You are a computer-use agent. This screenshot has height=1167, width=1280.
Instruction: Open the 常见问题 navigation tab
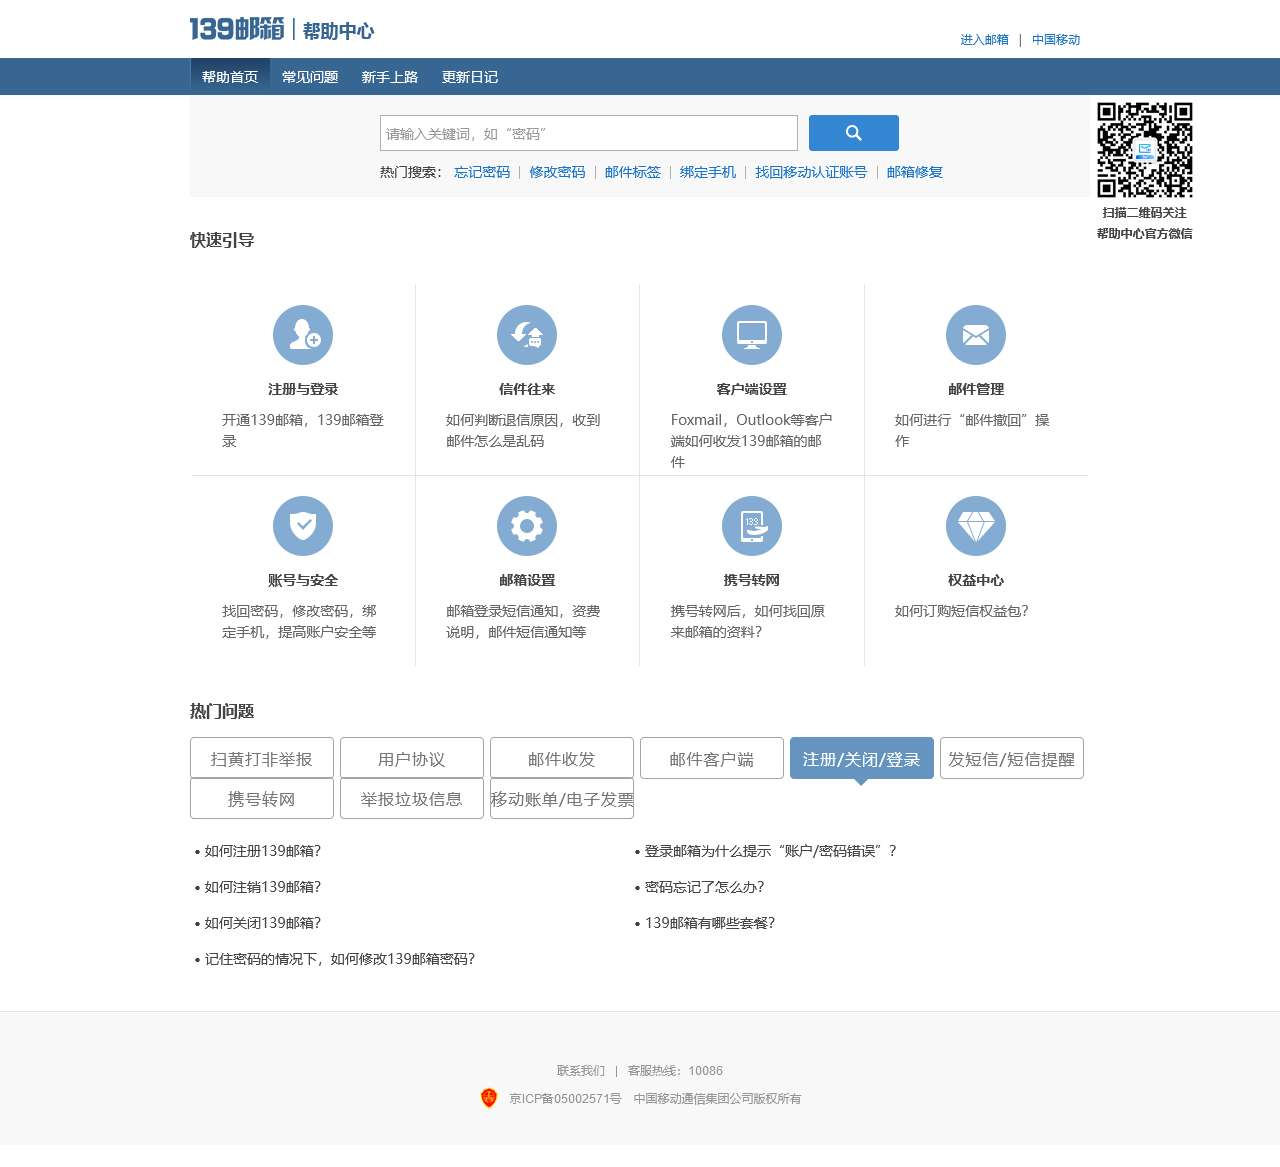coord(310,77)
